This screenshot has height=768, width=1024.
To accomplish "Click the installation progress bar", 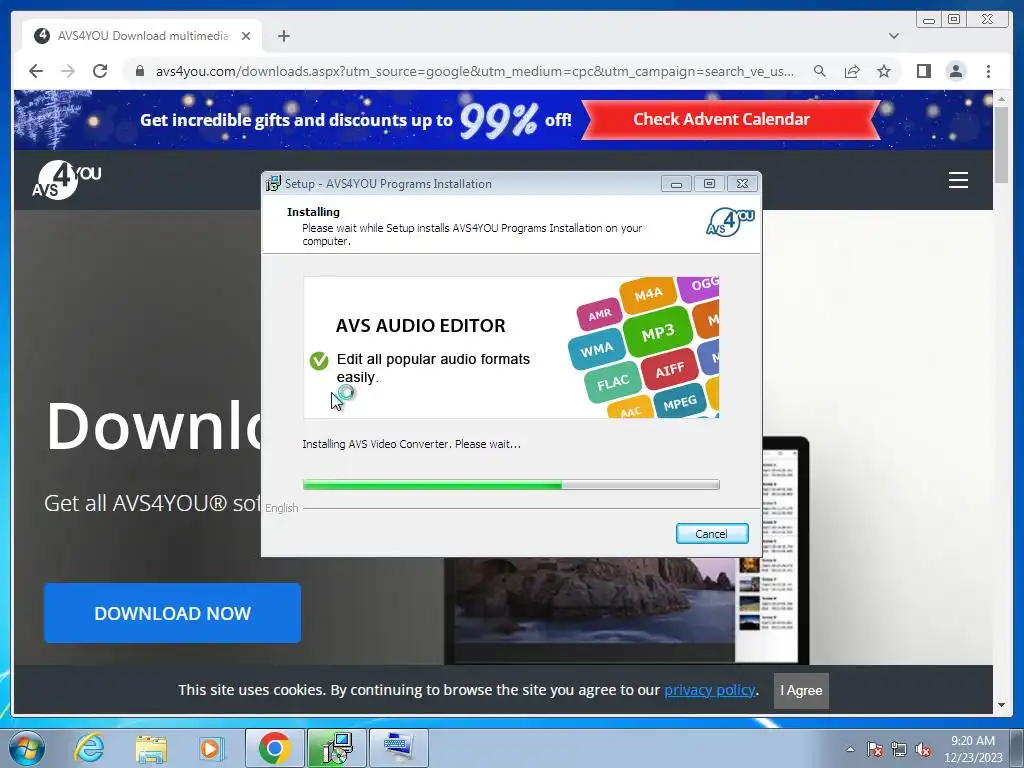I will point(511,485).
